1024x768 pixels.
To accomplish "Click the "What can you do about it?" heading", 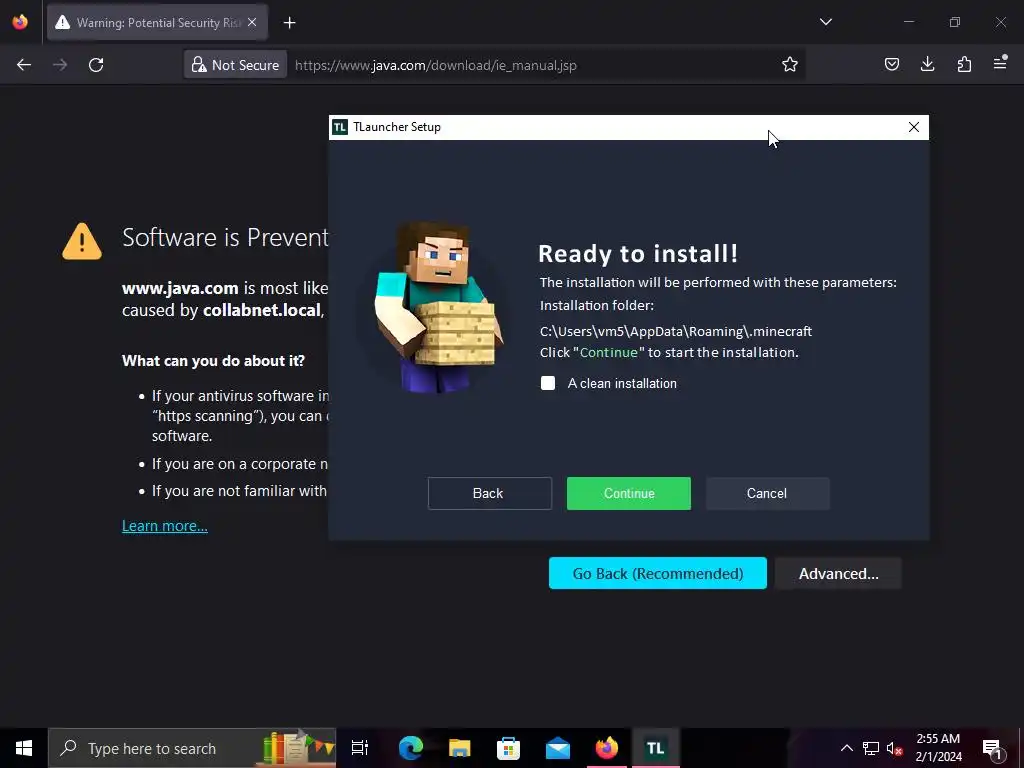I will 214,360.
